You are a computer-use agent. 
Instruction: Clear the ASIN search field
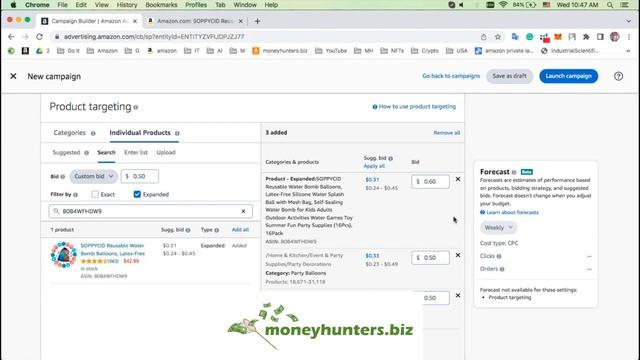(243, 211)
